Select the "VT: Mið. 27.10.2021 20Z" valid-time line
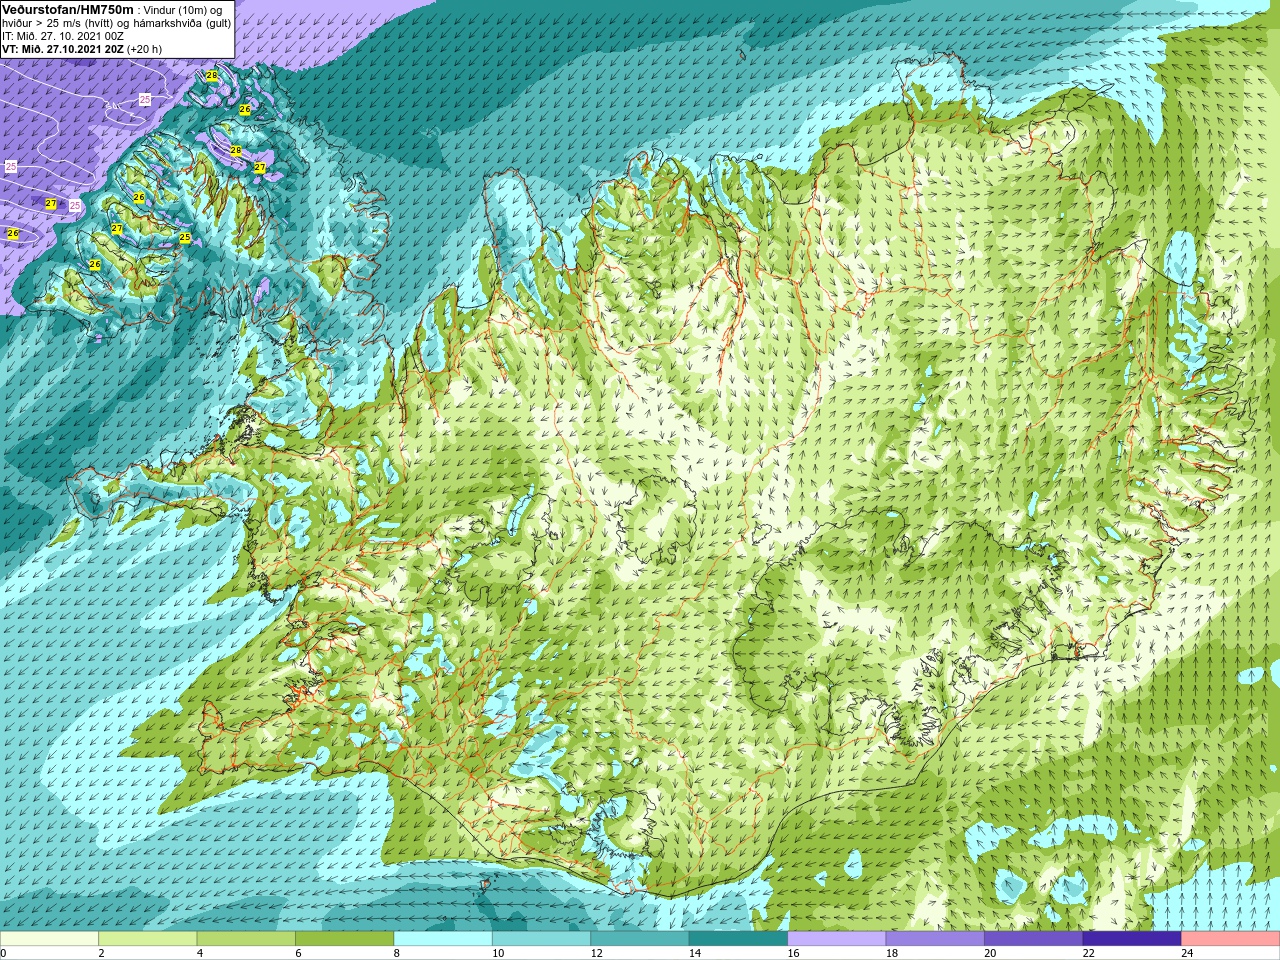 [x=63, y=48]
